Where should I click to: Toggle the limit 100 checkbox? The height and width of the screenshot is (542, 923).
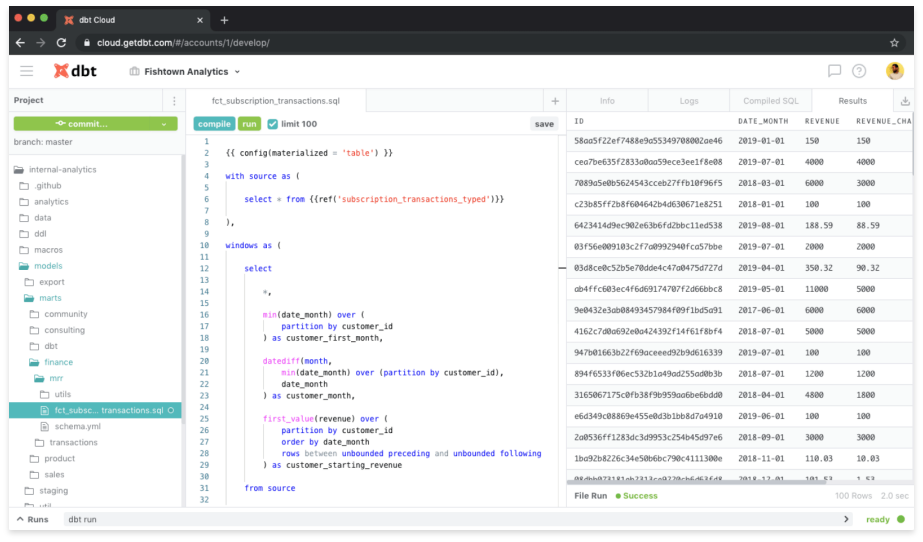click(273, 124)
